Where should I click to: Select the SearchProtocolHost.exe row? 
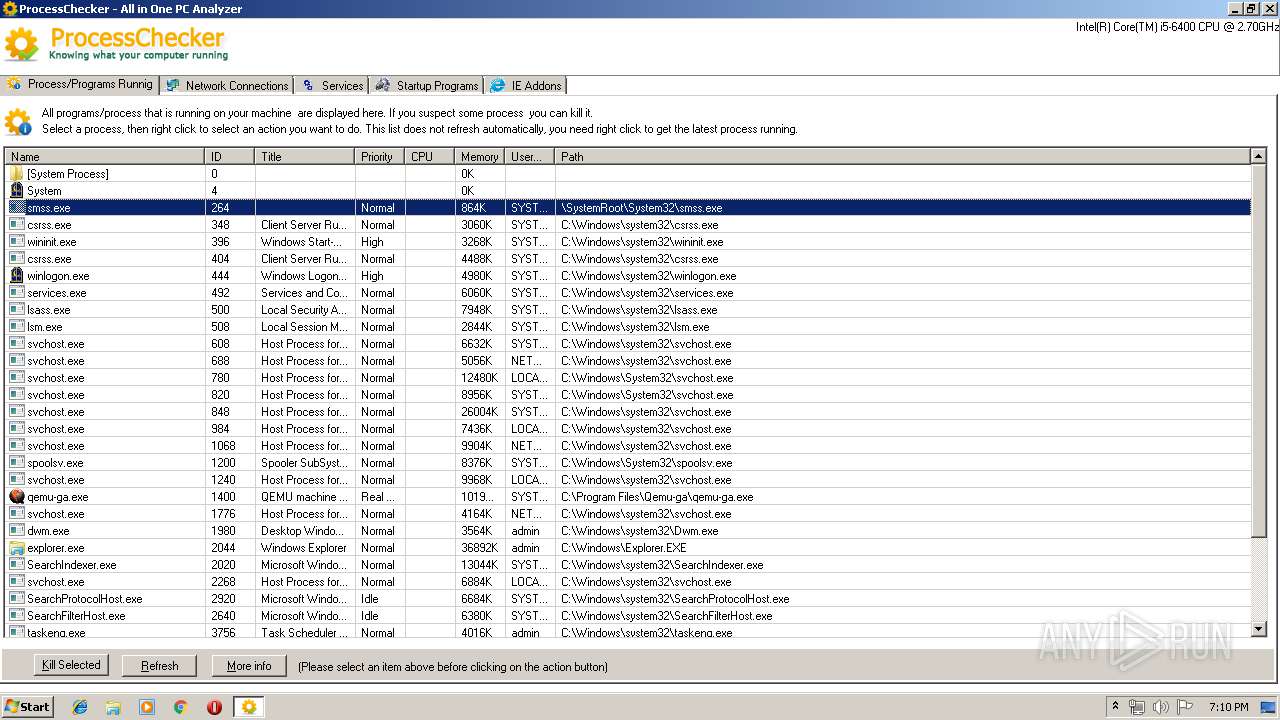point(628,598)
